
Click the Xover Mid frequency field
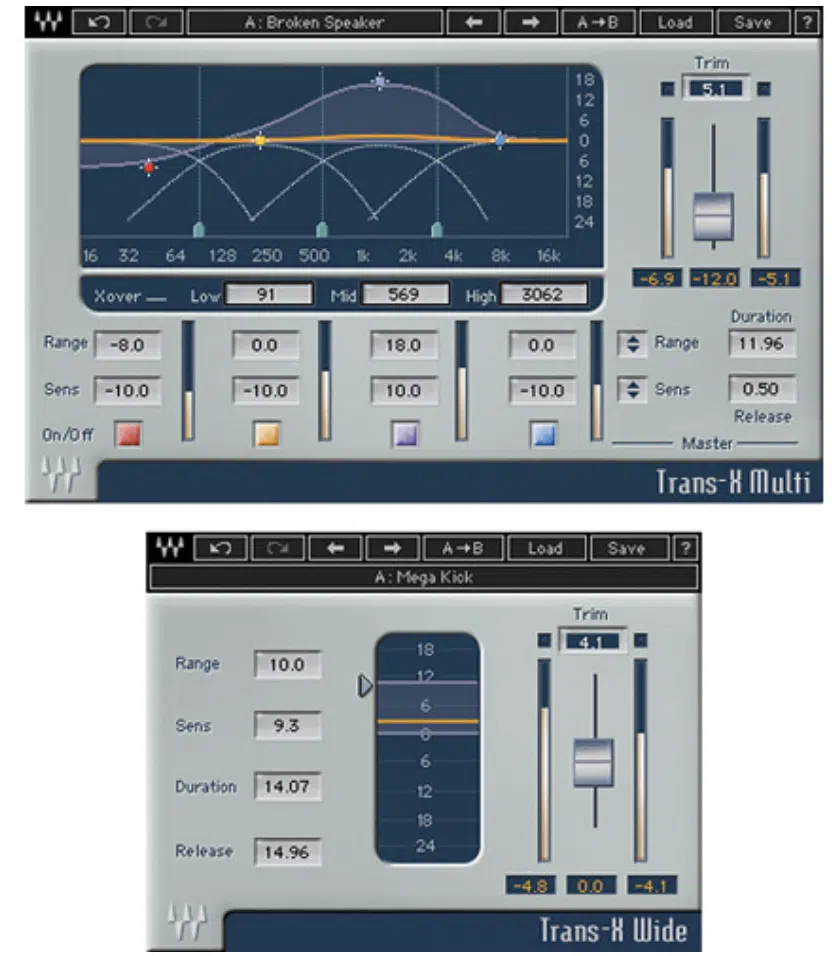click(405, 294)
